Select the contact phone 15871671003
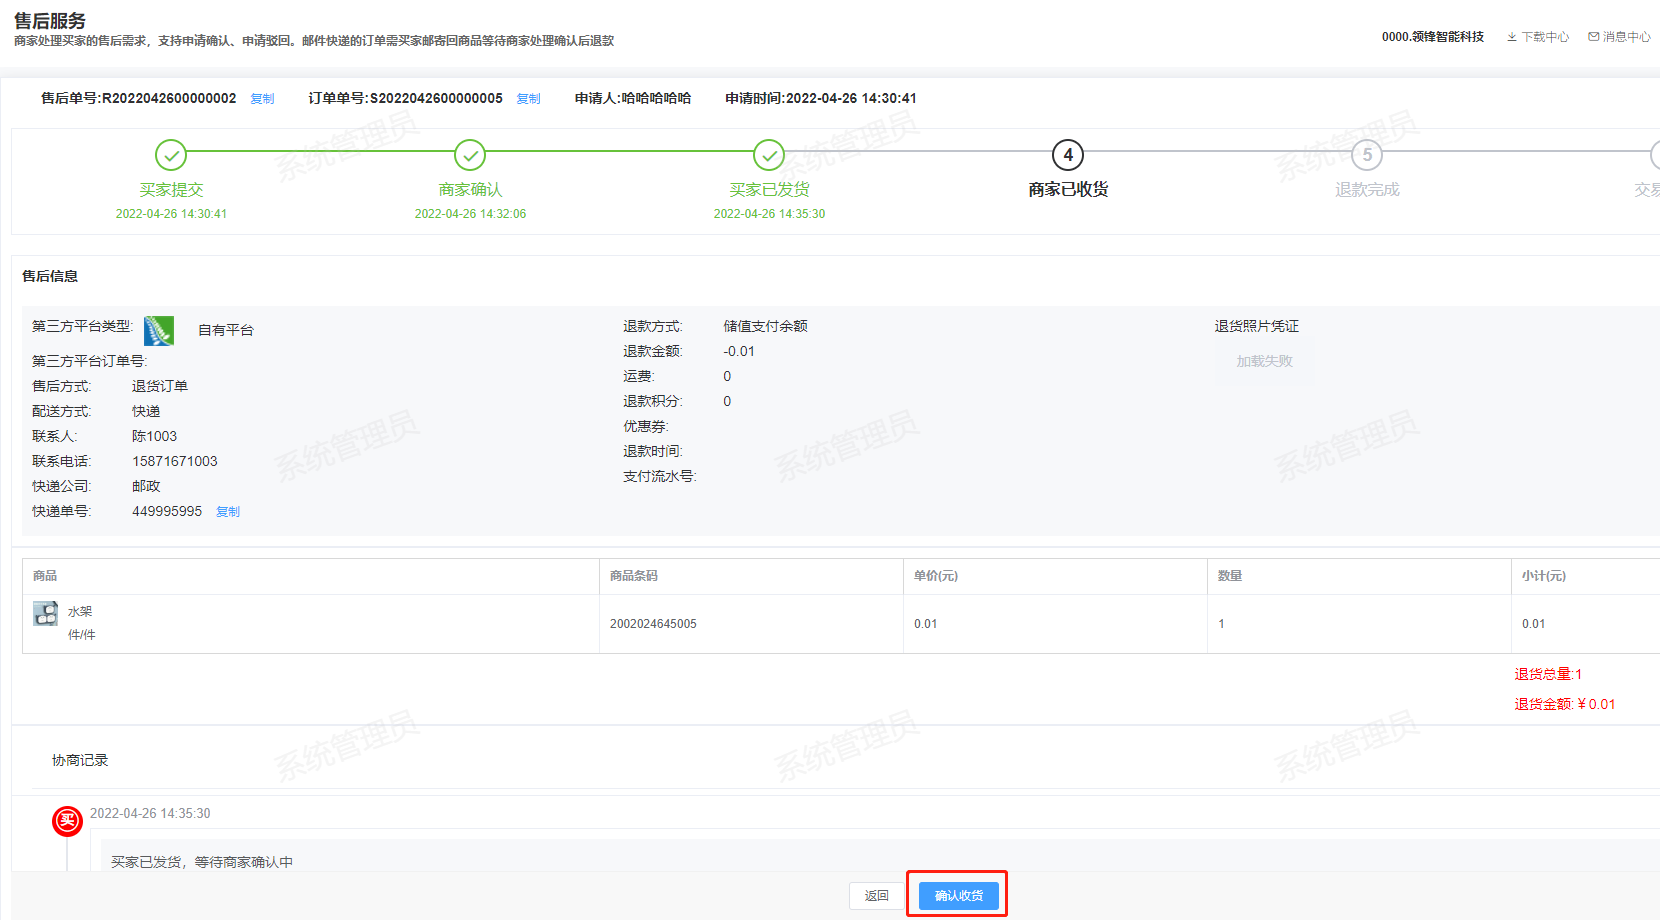1660x920 pixels. [x=175, y=462]
